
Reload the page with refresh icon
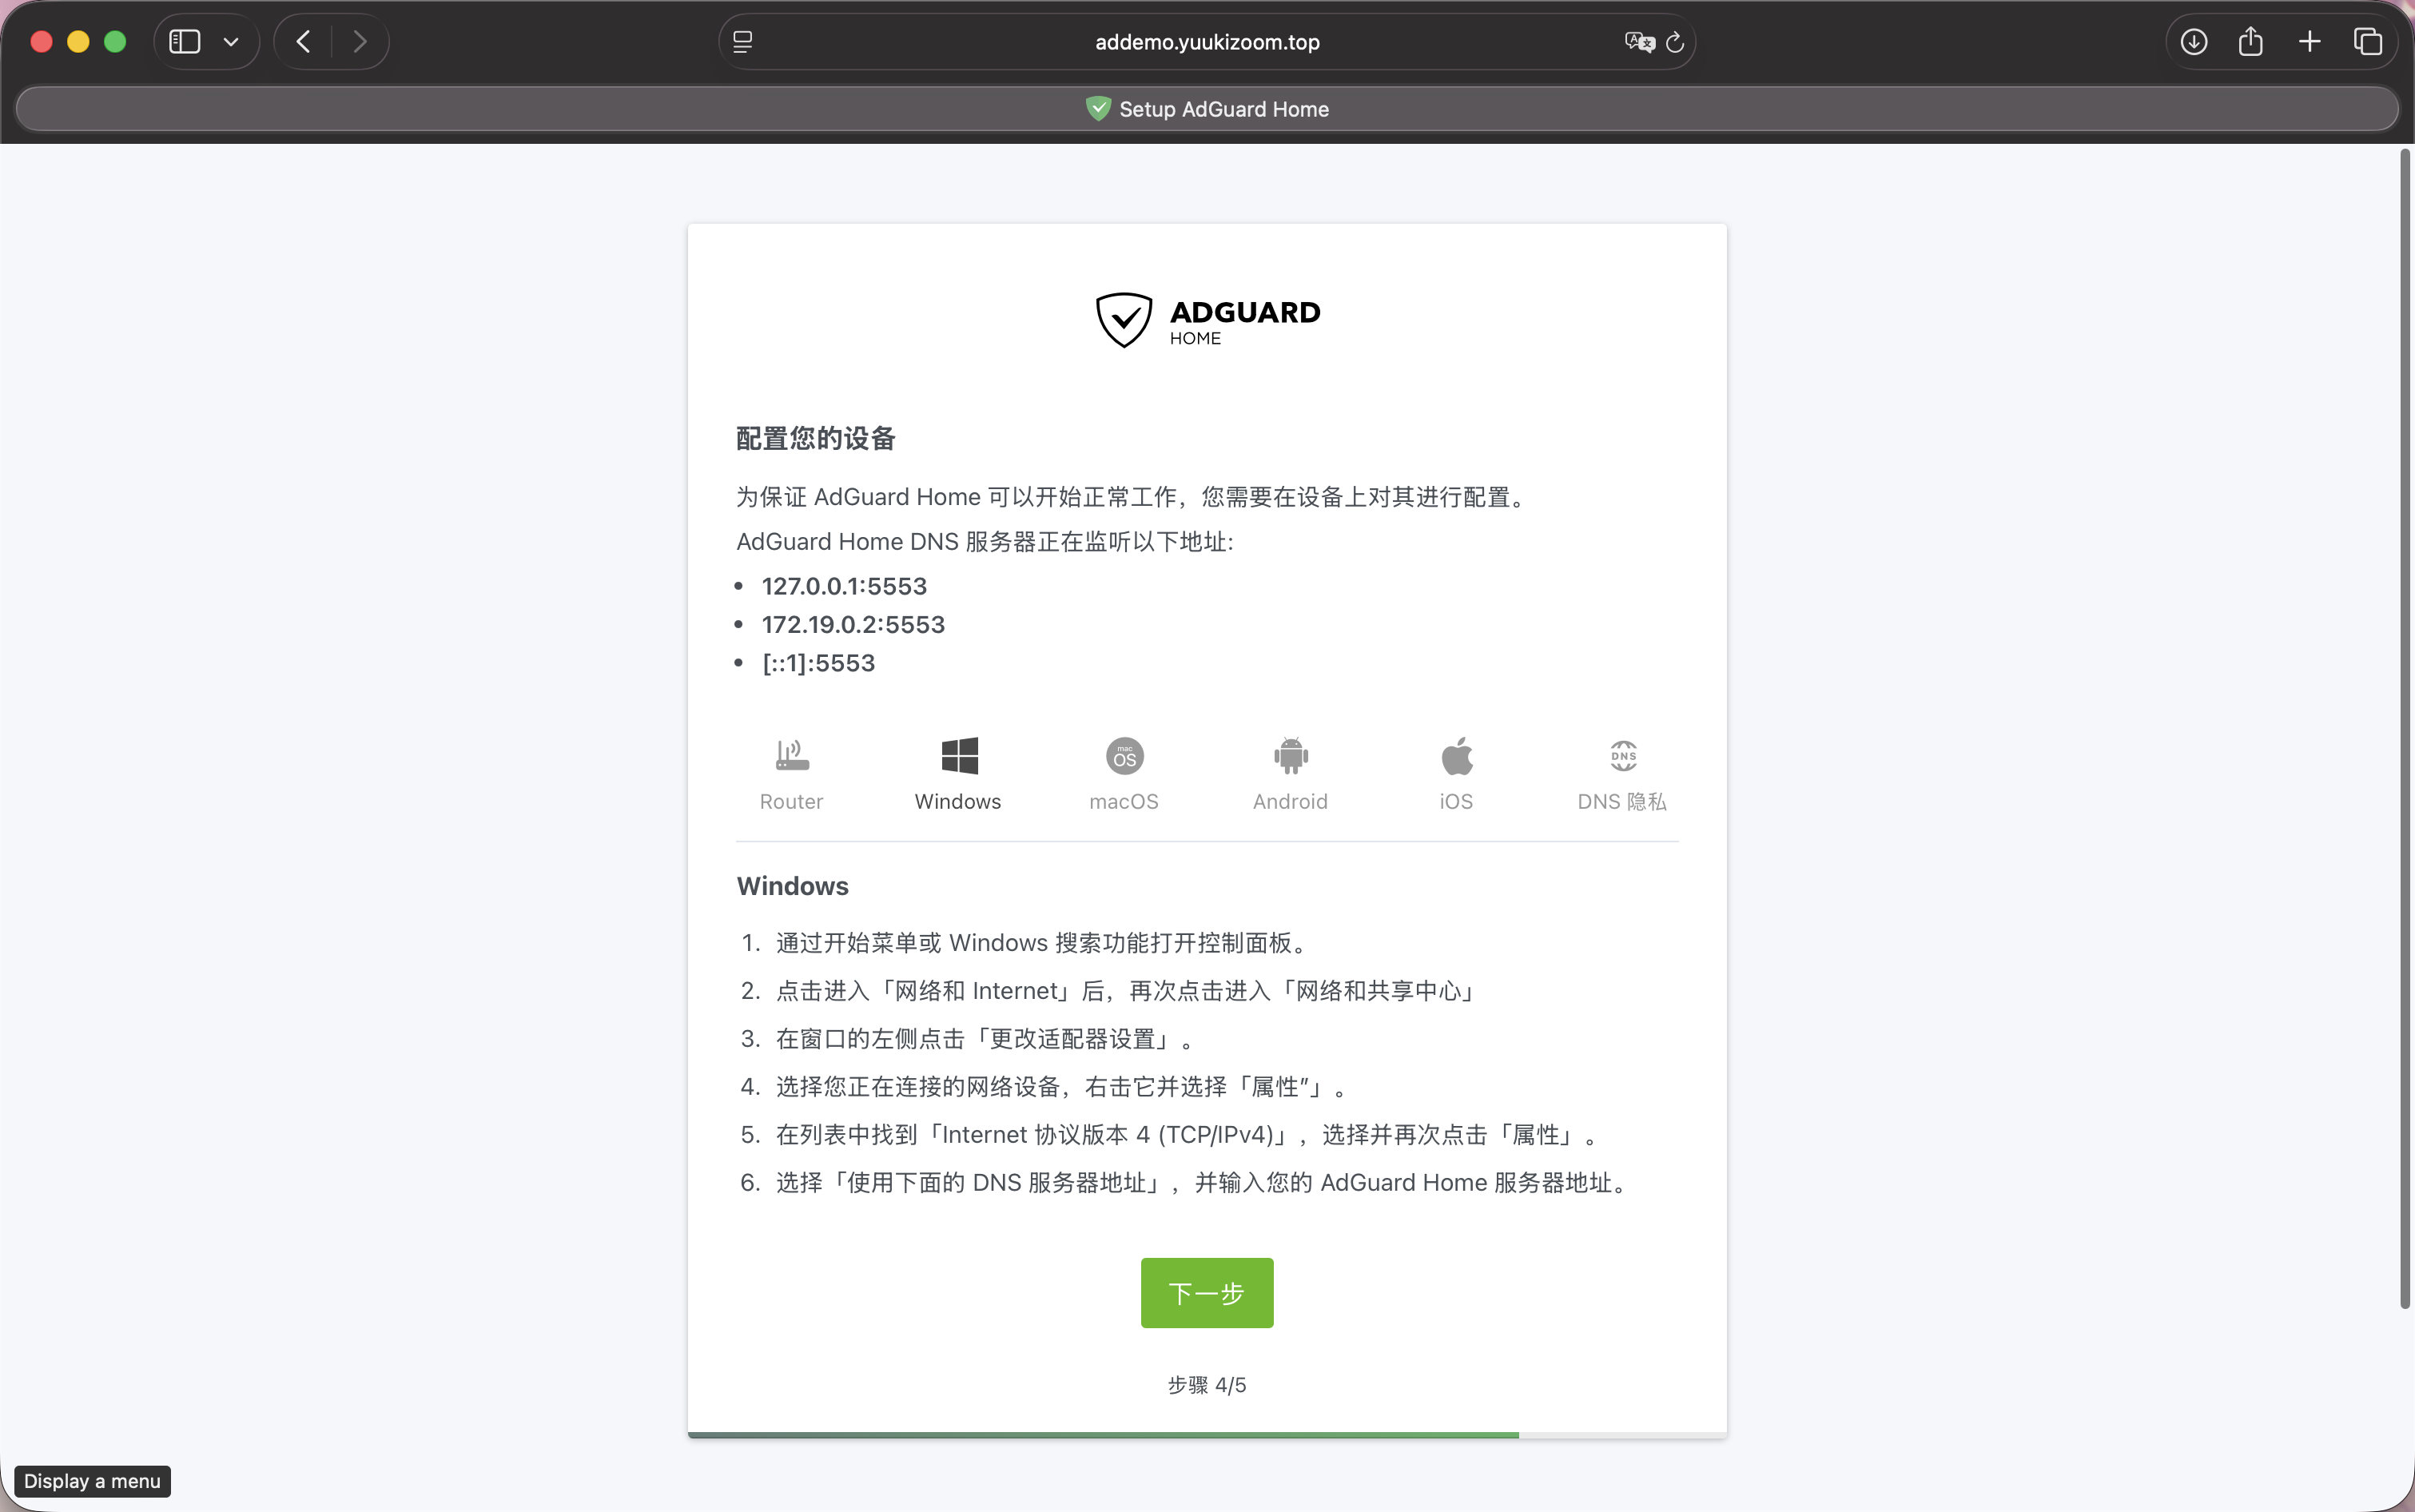coord(1675,42)
